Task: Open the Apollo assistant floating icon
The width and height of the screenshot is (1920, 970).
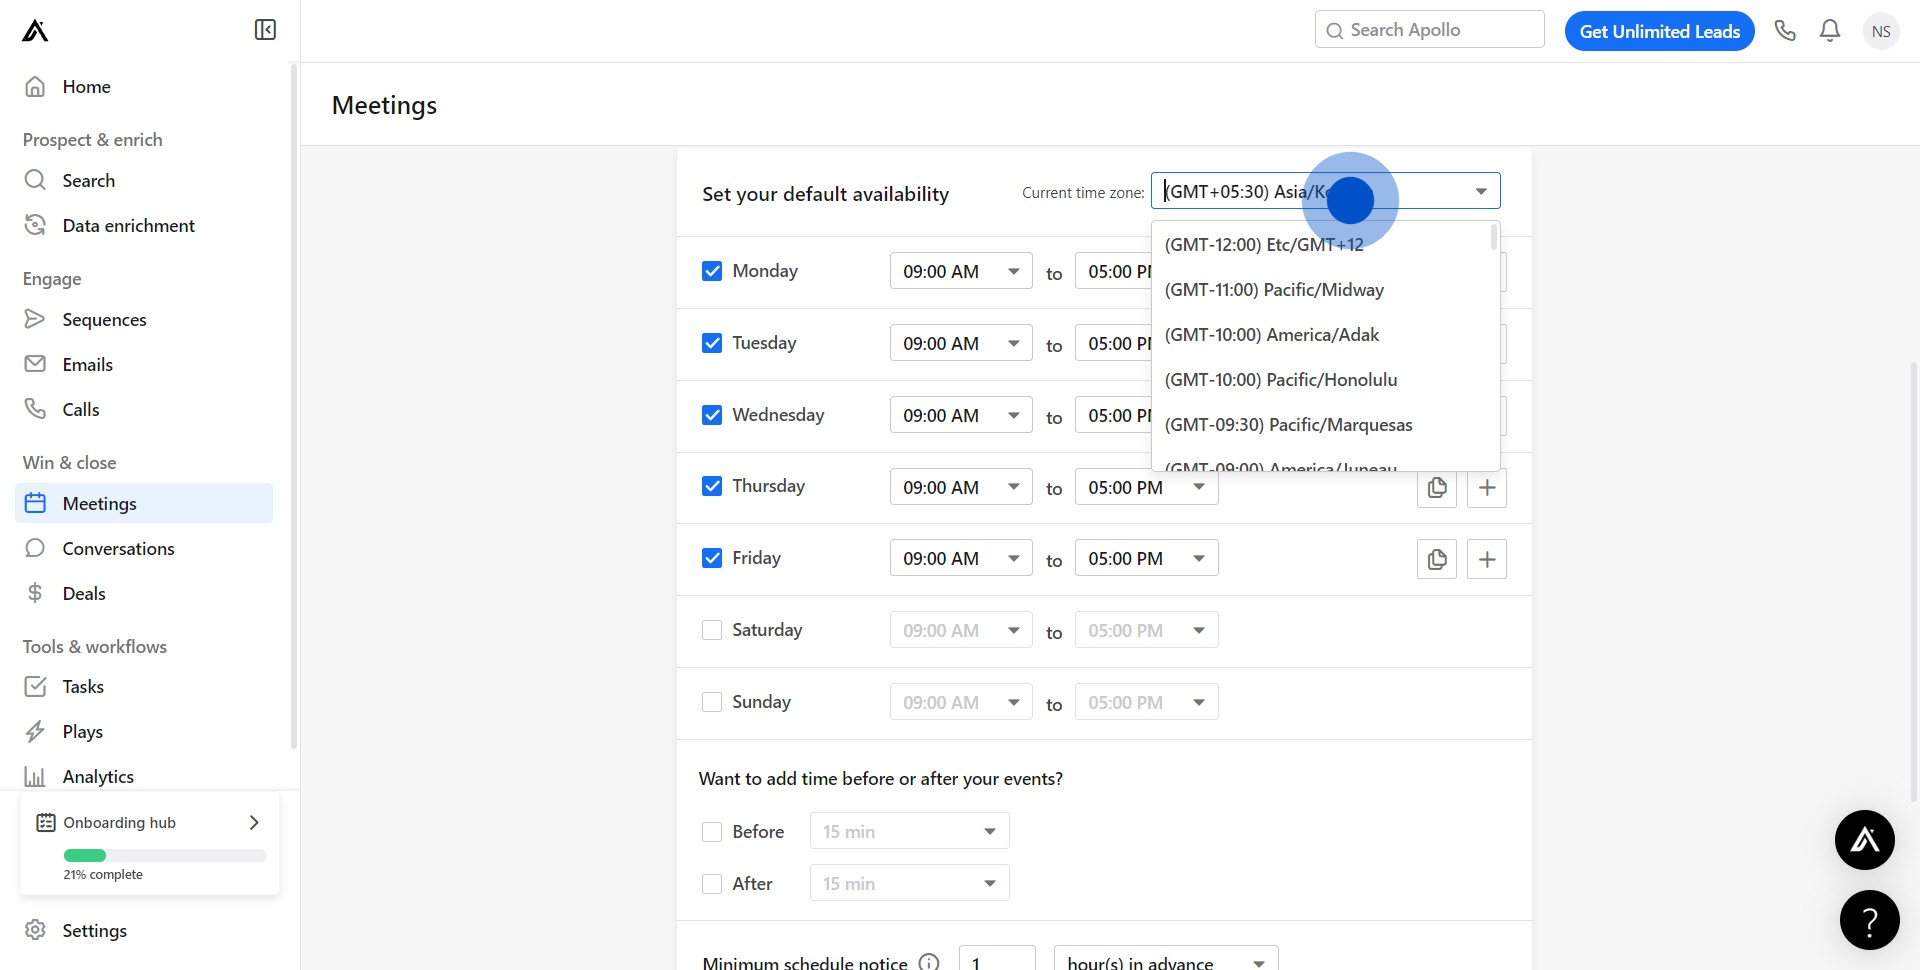Action: point(1864,840)
